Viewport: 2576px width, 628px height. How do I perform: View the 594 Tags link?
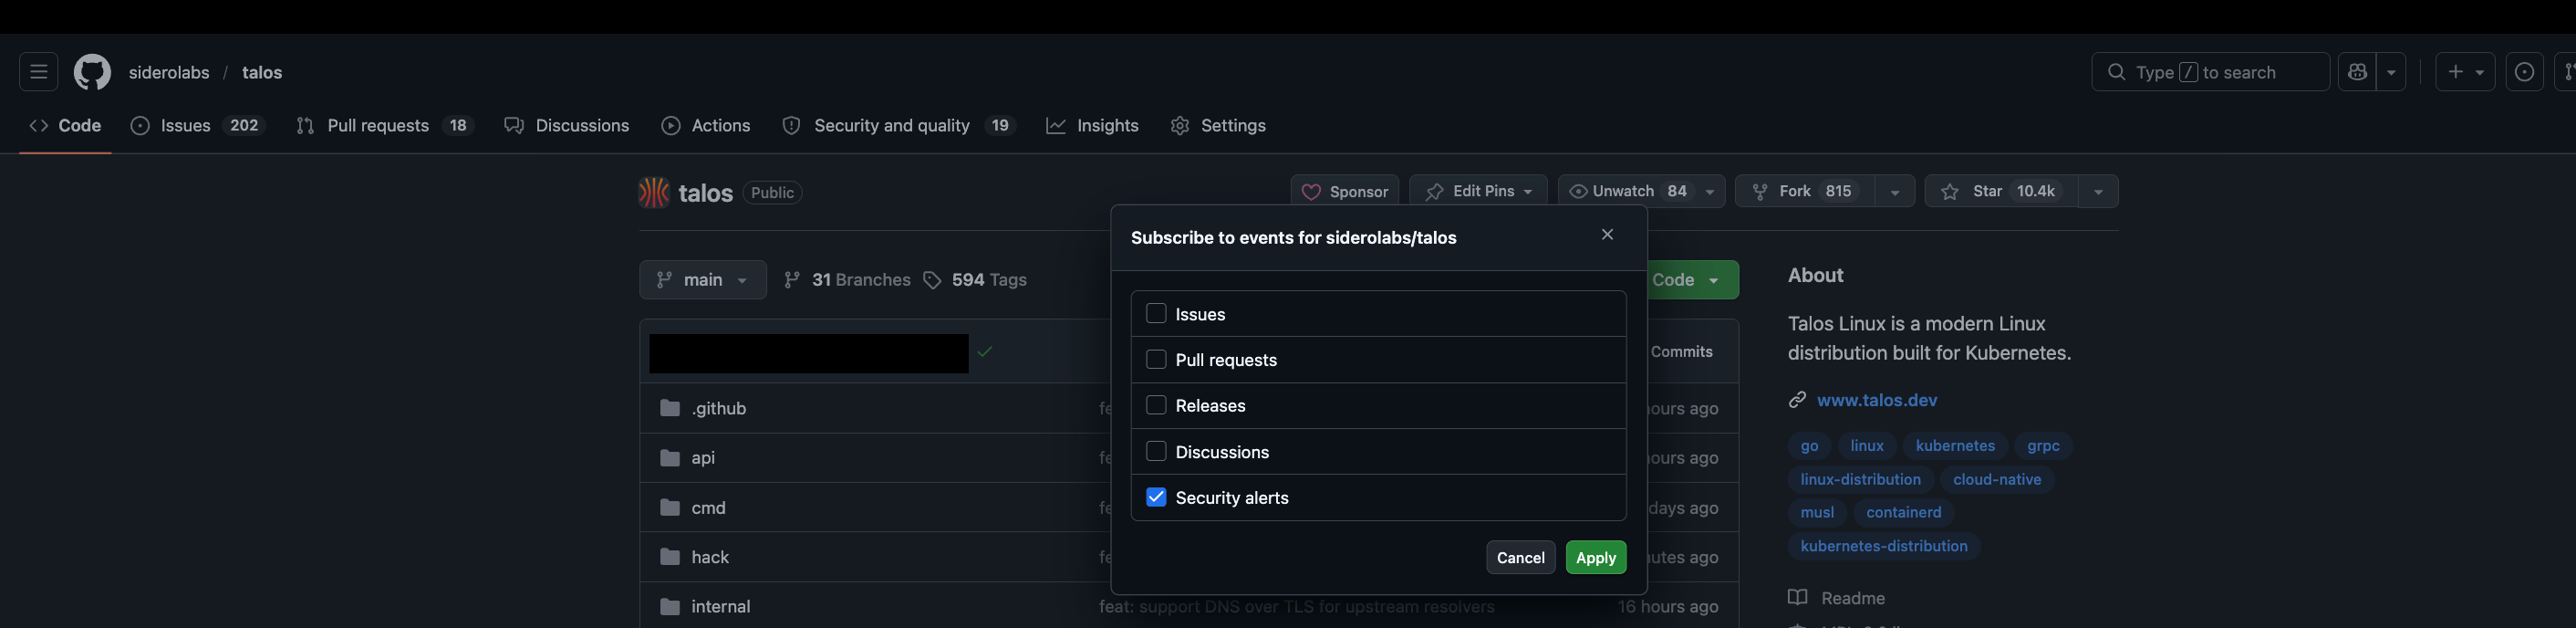tap(976, 280)
